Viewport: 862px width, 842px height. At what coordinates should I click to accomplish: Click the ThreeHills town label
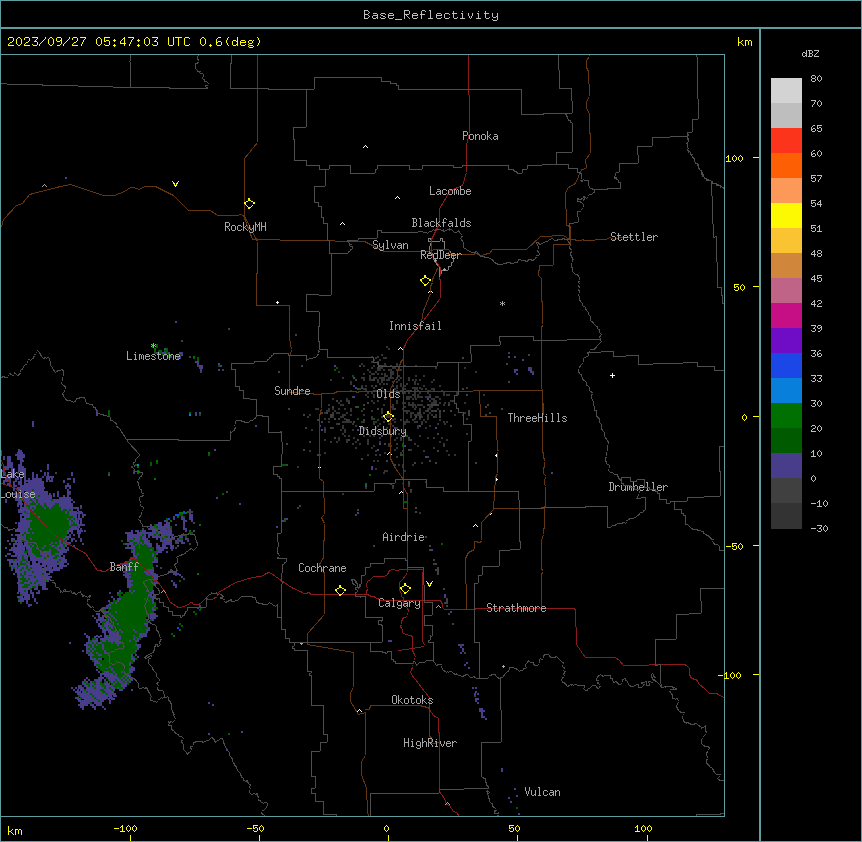coord(537,418)
